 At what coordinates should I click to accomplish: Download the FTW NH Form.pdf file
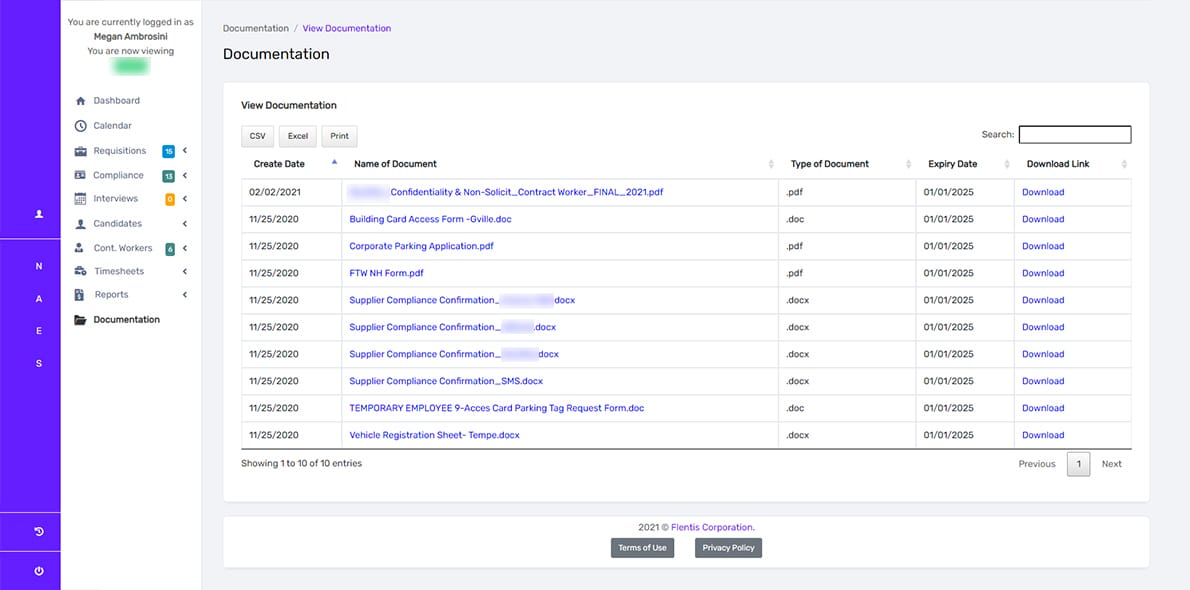pos(1043,273)
